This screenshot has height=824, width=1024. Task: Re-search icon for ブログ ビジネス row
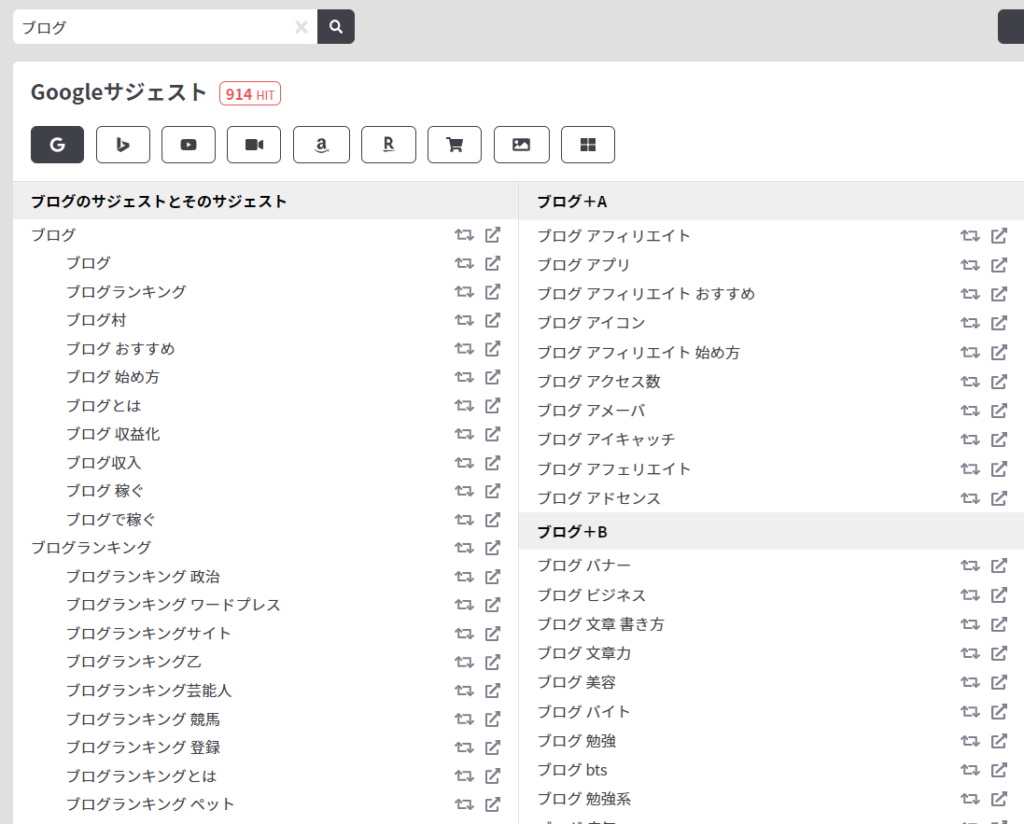(x=970, y=595)
